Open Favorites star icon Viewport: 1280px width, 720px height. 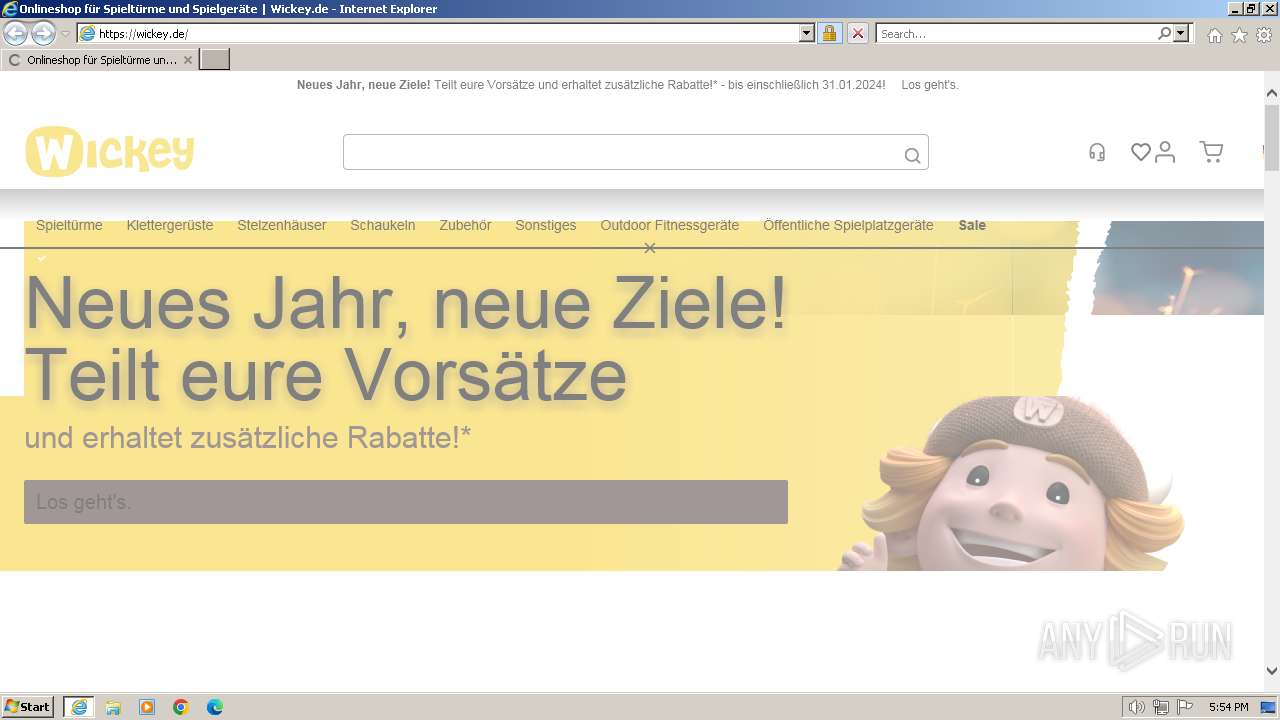(x=1239, y=35)
